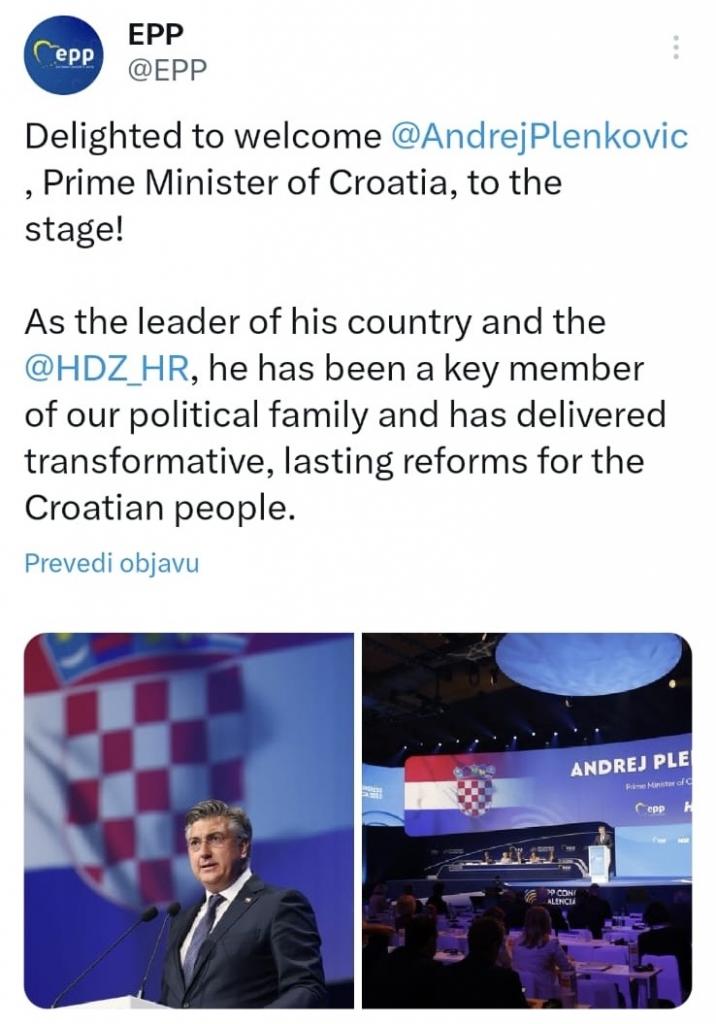Open the EPP profile avatar

click(63, 55)
